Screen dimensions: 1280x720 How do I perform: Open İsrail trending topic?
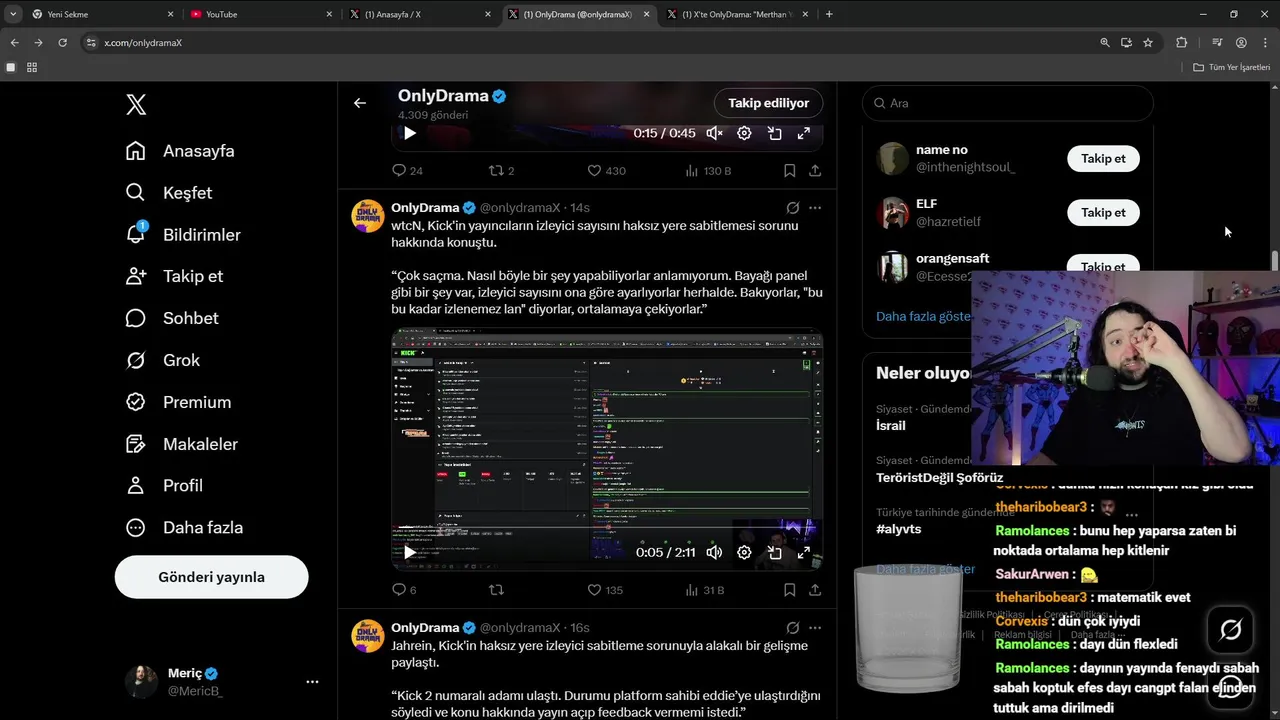[891, 425]
